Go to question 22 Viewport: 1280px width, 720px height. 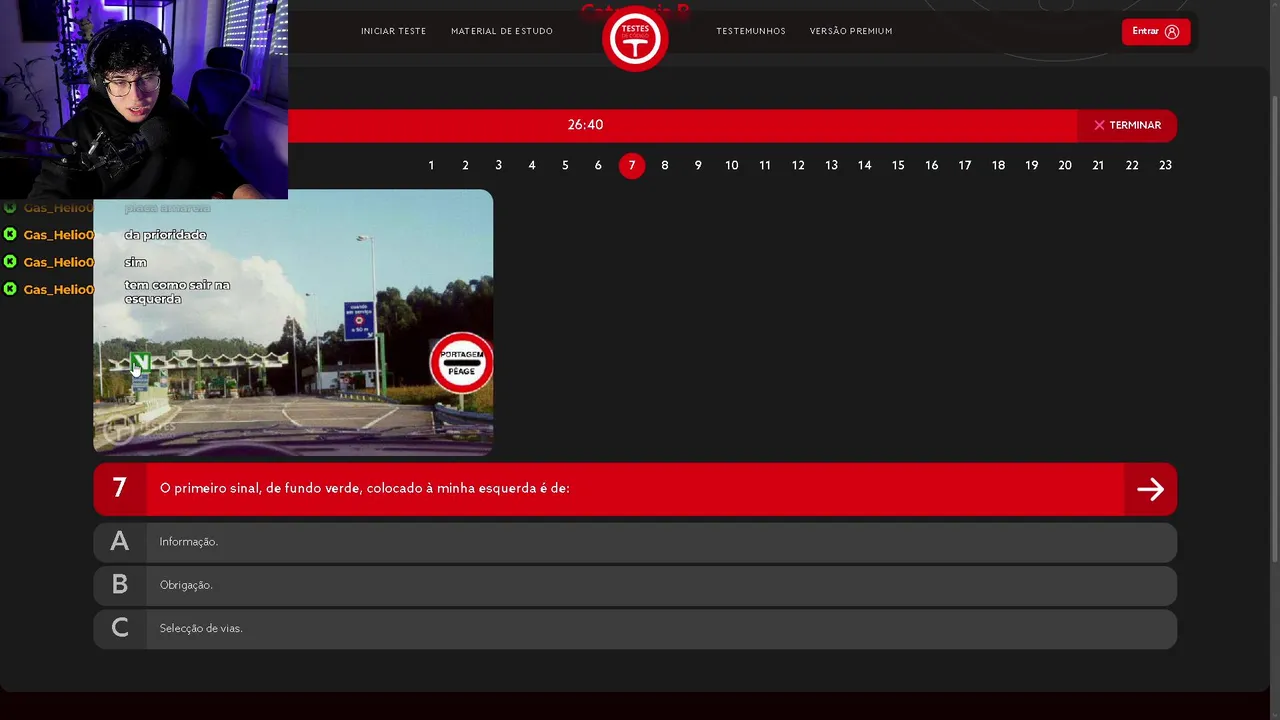1132,166
